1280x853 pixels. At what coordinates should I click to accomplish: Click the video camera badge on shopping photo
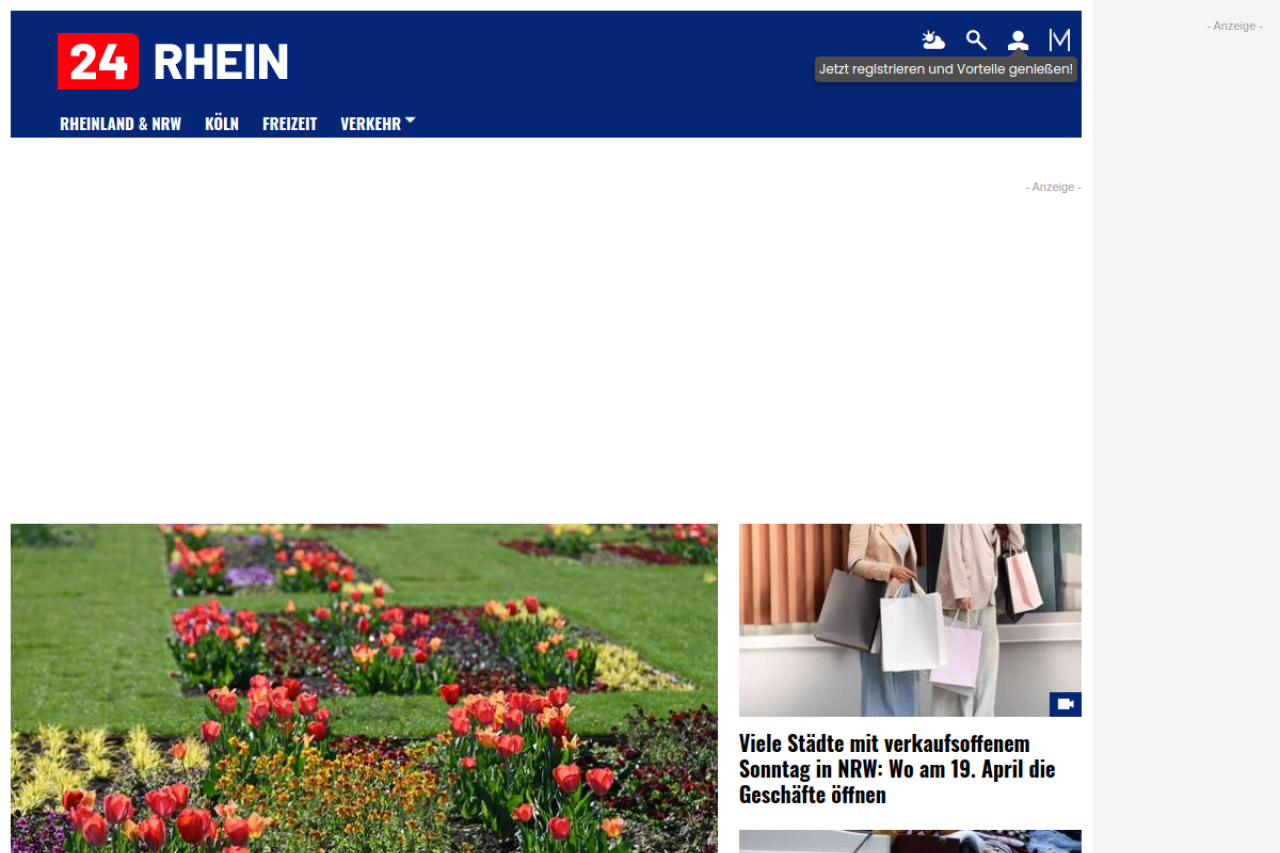click(1065, 704)
